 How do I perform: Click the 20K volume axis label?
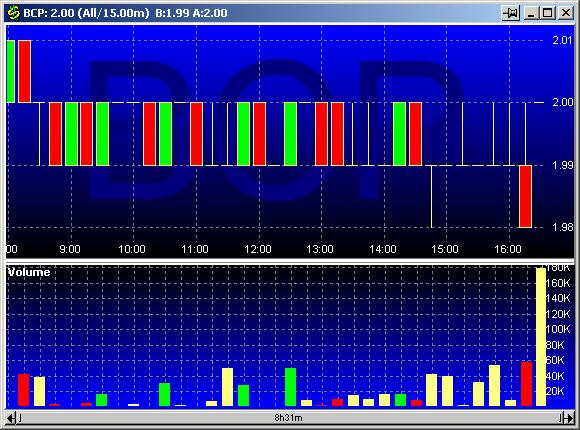click(x=556, y=391)
